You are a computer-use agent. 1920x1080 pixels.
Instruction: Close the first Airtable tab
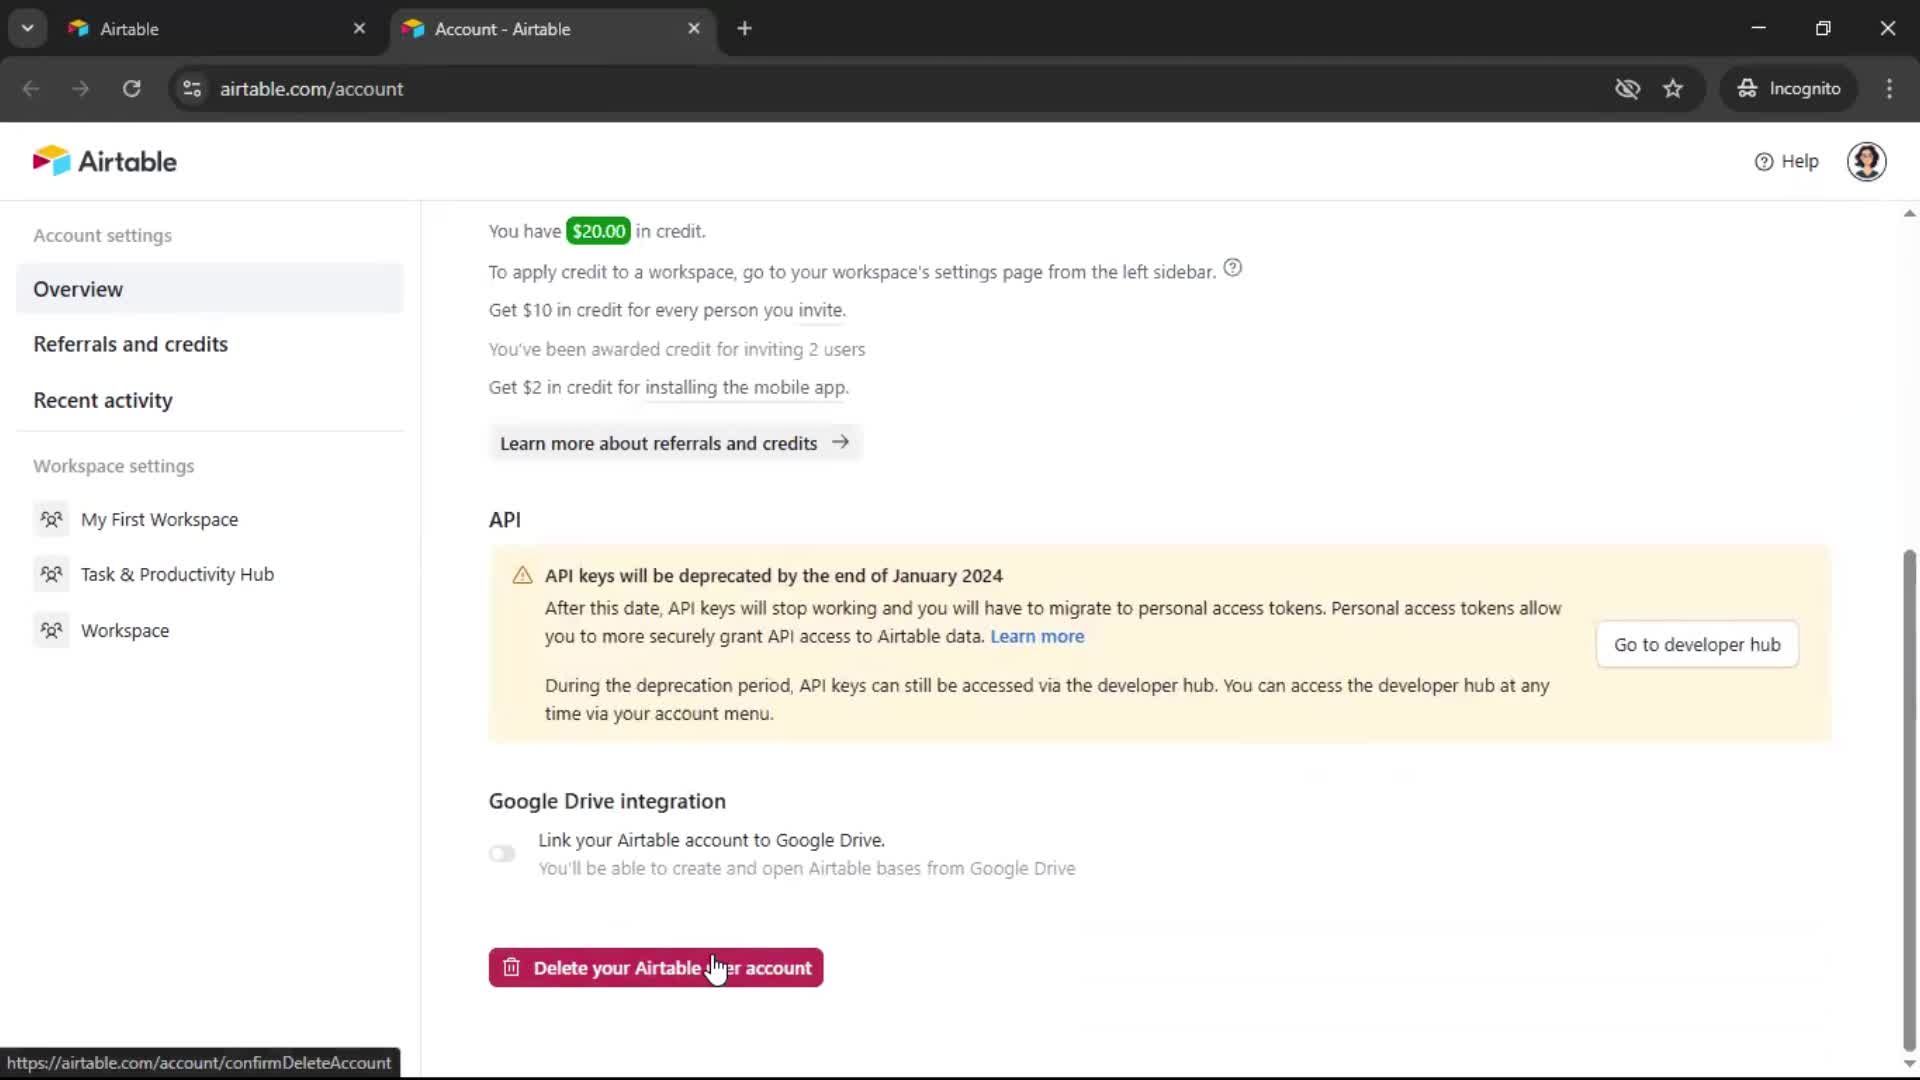coord(359,29)
